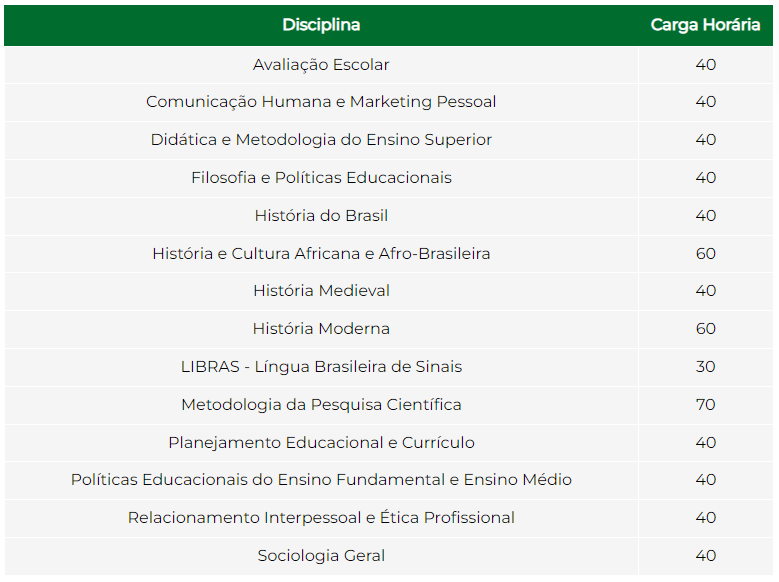Click the 30 hours value for LIBRAS
The width and height of the screenshot is (779, 582).
(705, 367)
